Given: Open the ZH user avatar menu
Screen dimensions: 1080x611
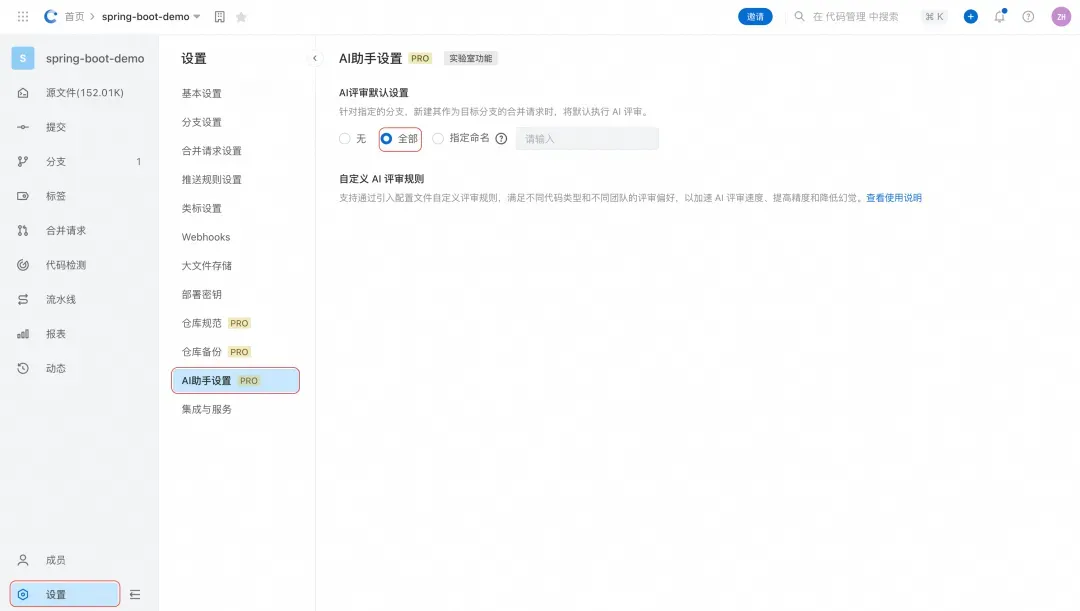Looking at the screenshot, I should [1061, 17].
